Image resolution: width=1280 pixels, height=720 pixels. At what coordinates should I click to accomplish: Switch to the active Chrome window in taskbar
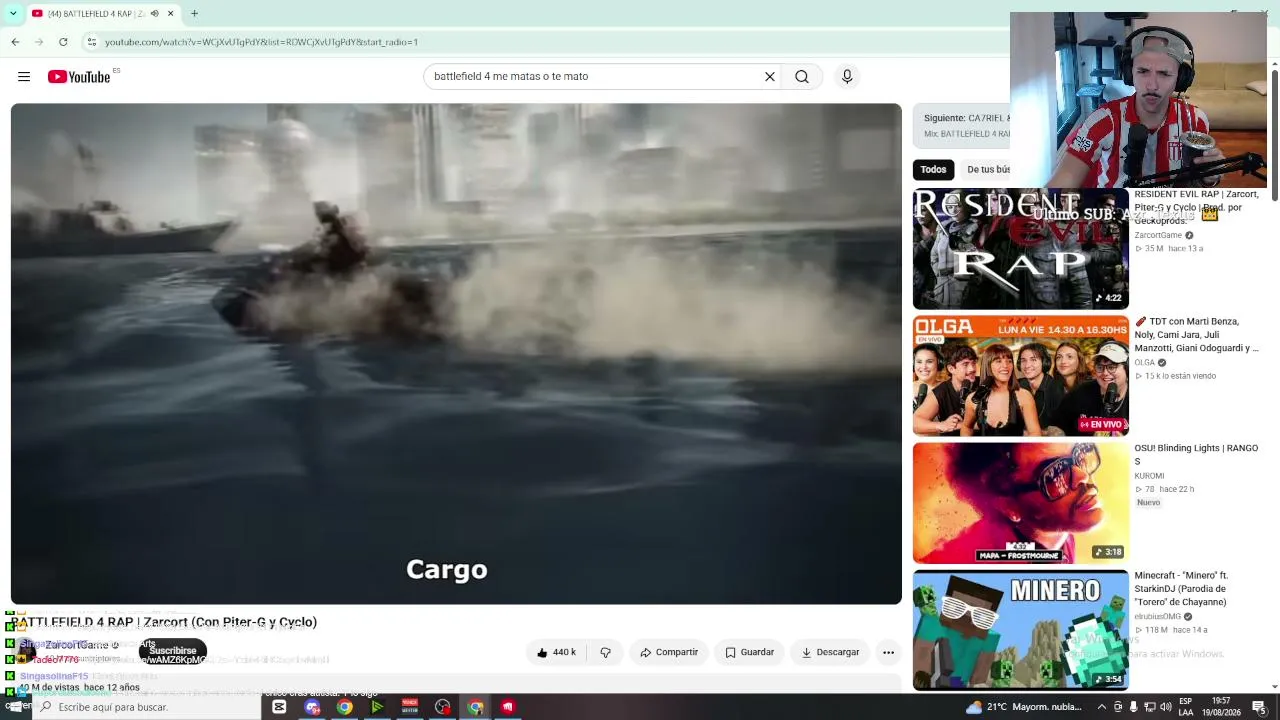coord(475,707)
